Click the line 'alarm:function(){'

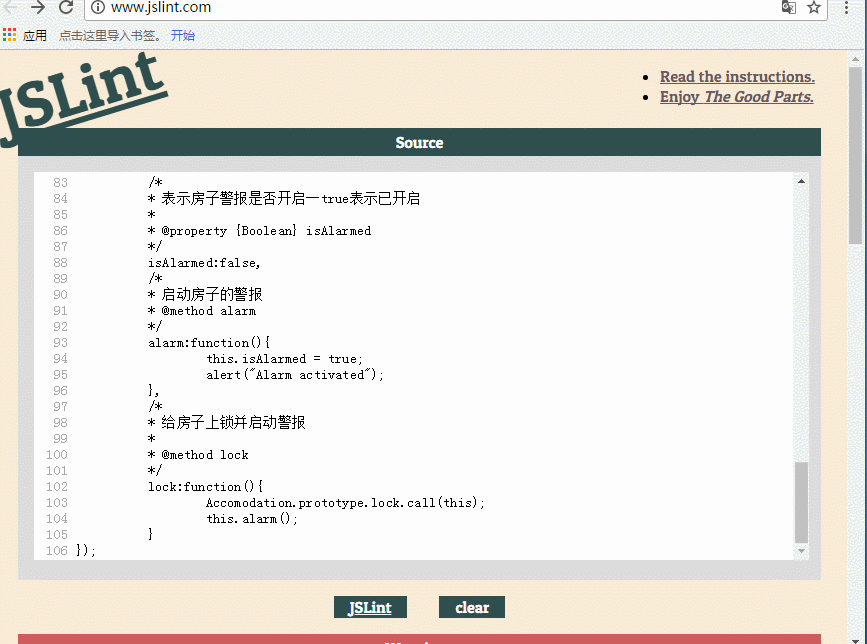(209, 343)
